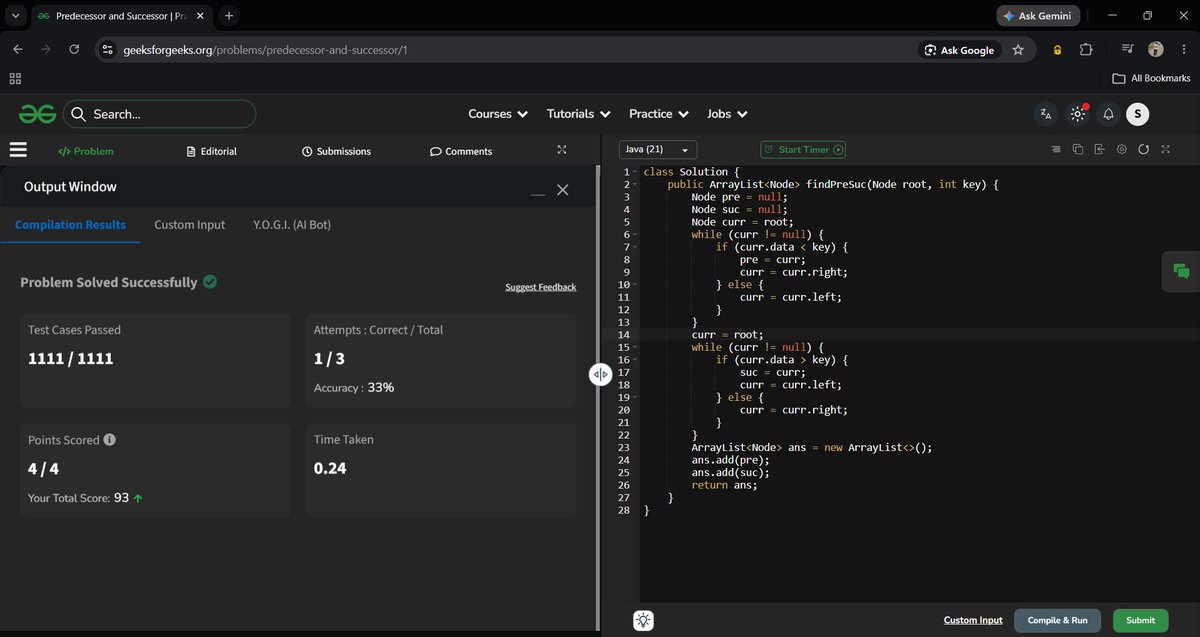Open the Chrome three-dot menu
The image size is (1200, 637).
click(1184, 50)
